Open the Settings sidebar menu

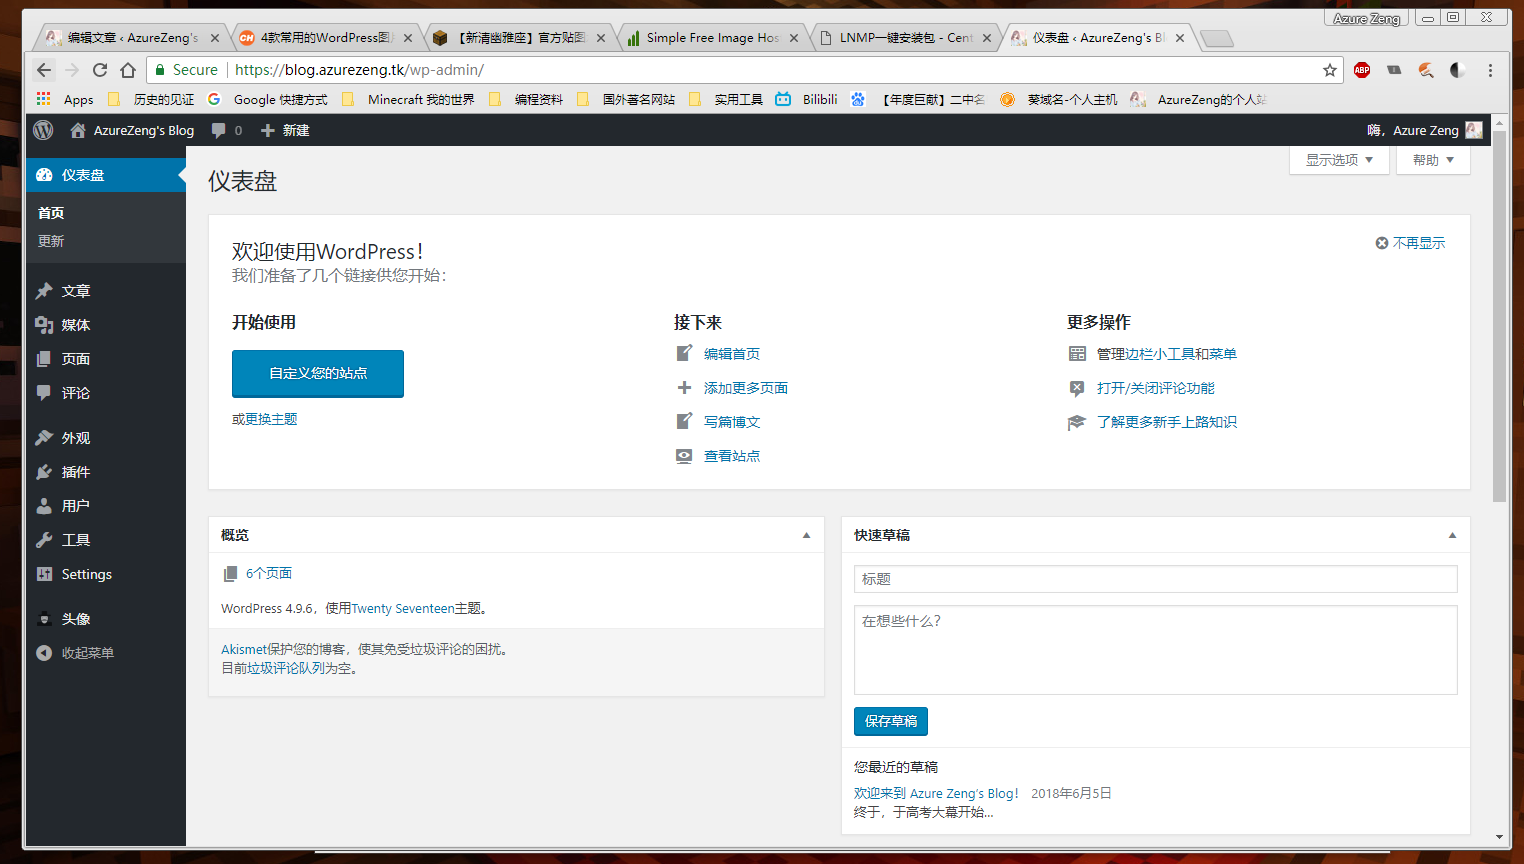pos(106,574)
